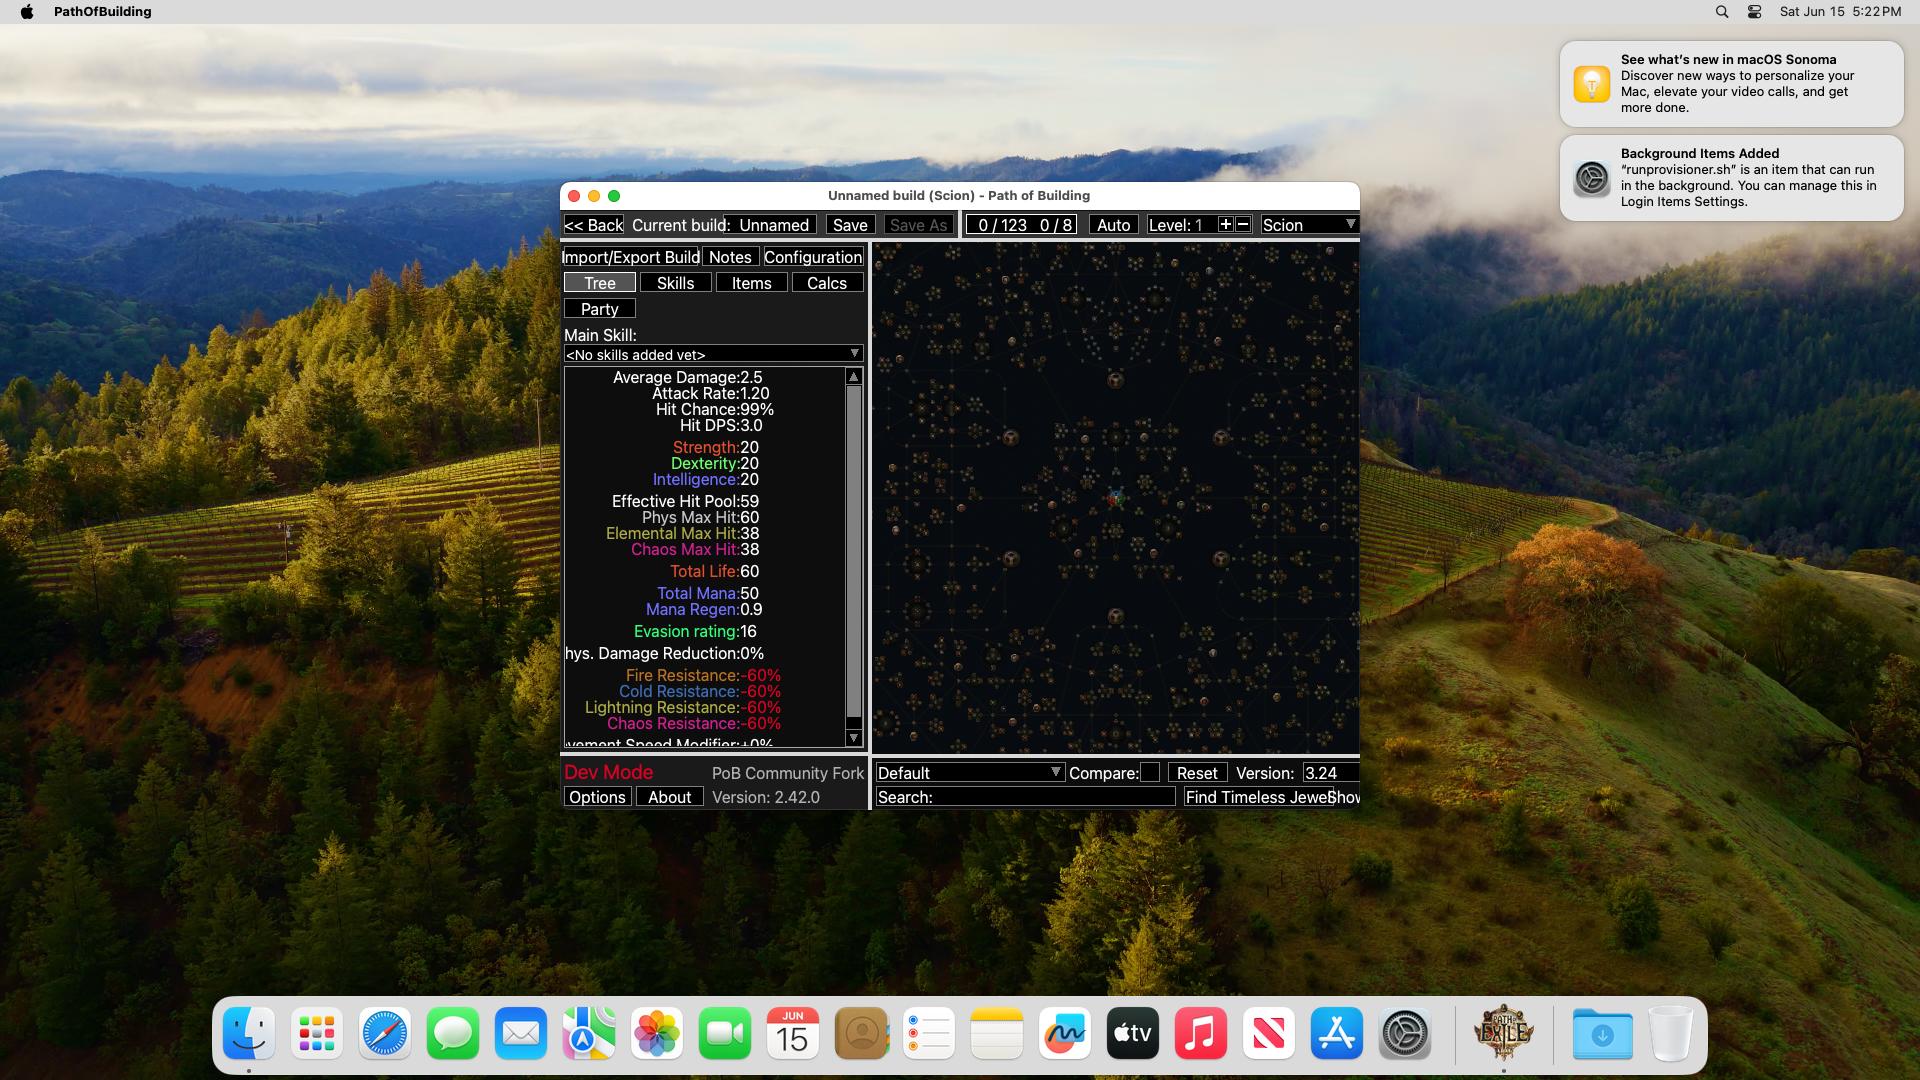Click the Import/Export Build button
Screen dimensions: 1920x1080
click(630, 257)
